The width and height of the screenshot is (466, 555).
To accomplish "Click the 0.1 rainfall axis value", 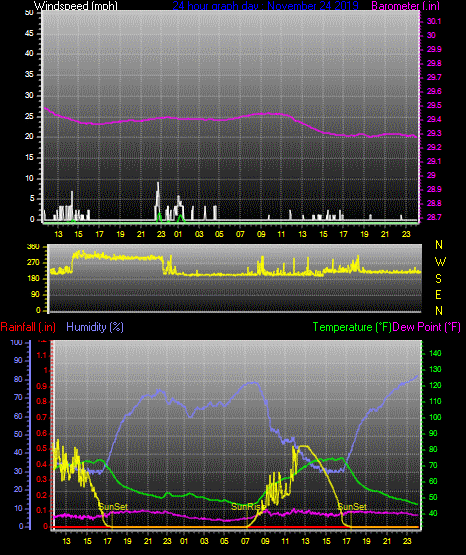I will 42,510.
